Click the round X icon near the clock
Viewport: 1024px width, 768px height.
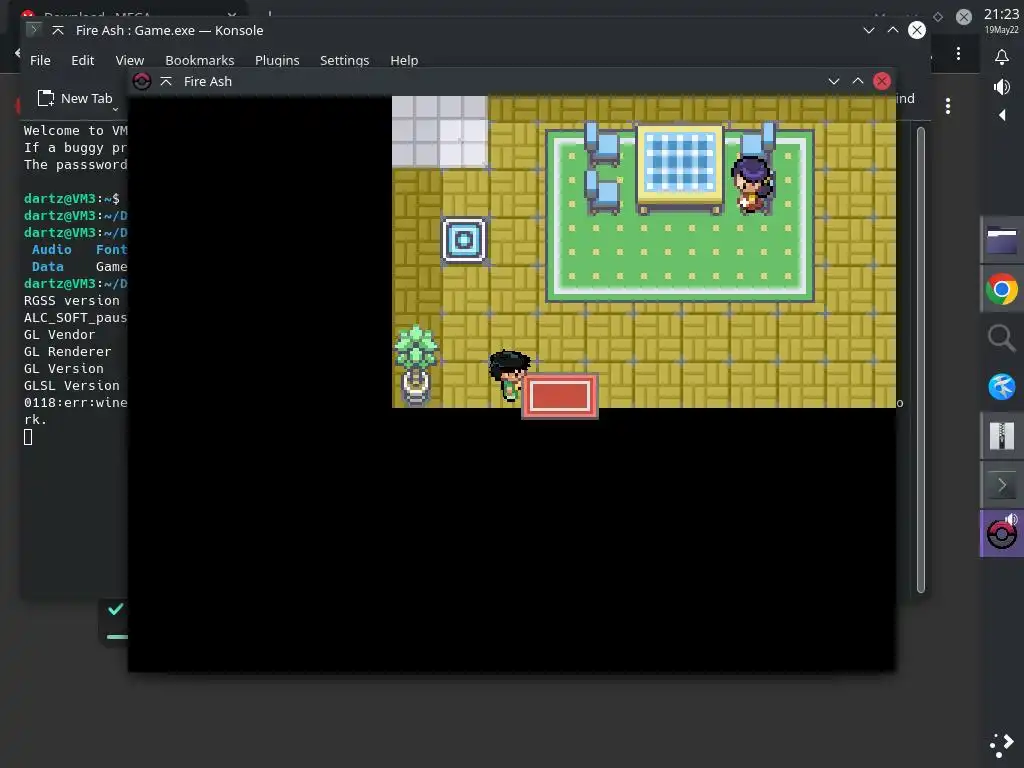tap(963, 17)
